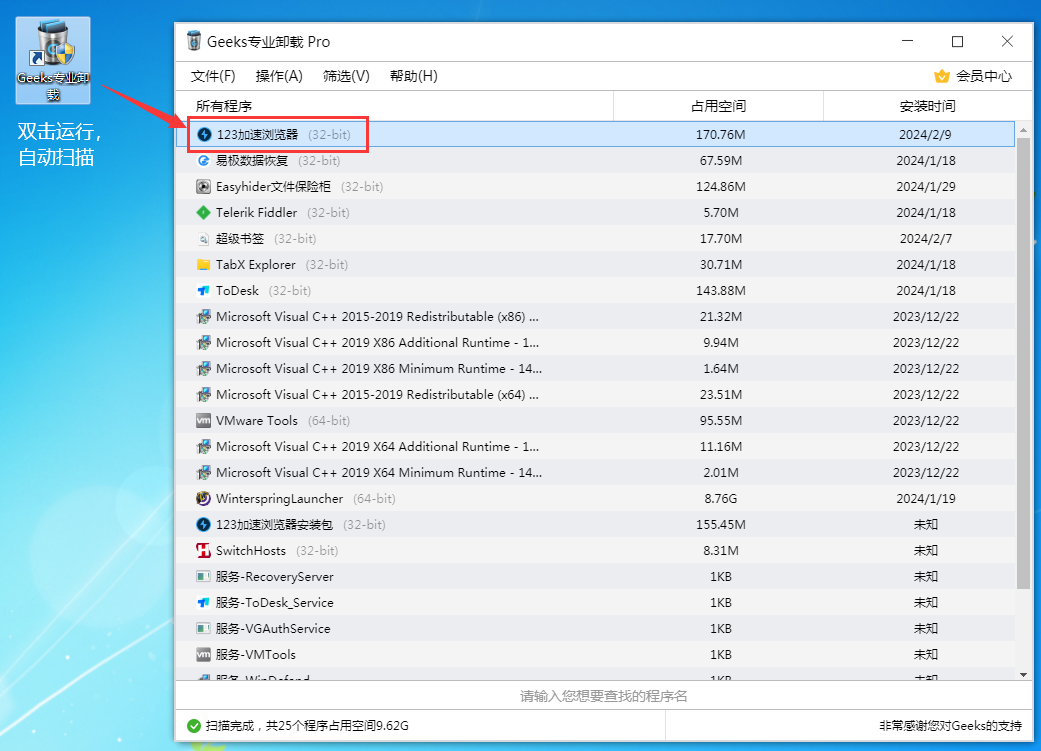Sort by the 占用空间 column header
Viewport: 1041px width, 751px height.
click(718, 106)
